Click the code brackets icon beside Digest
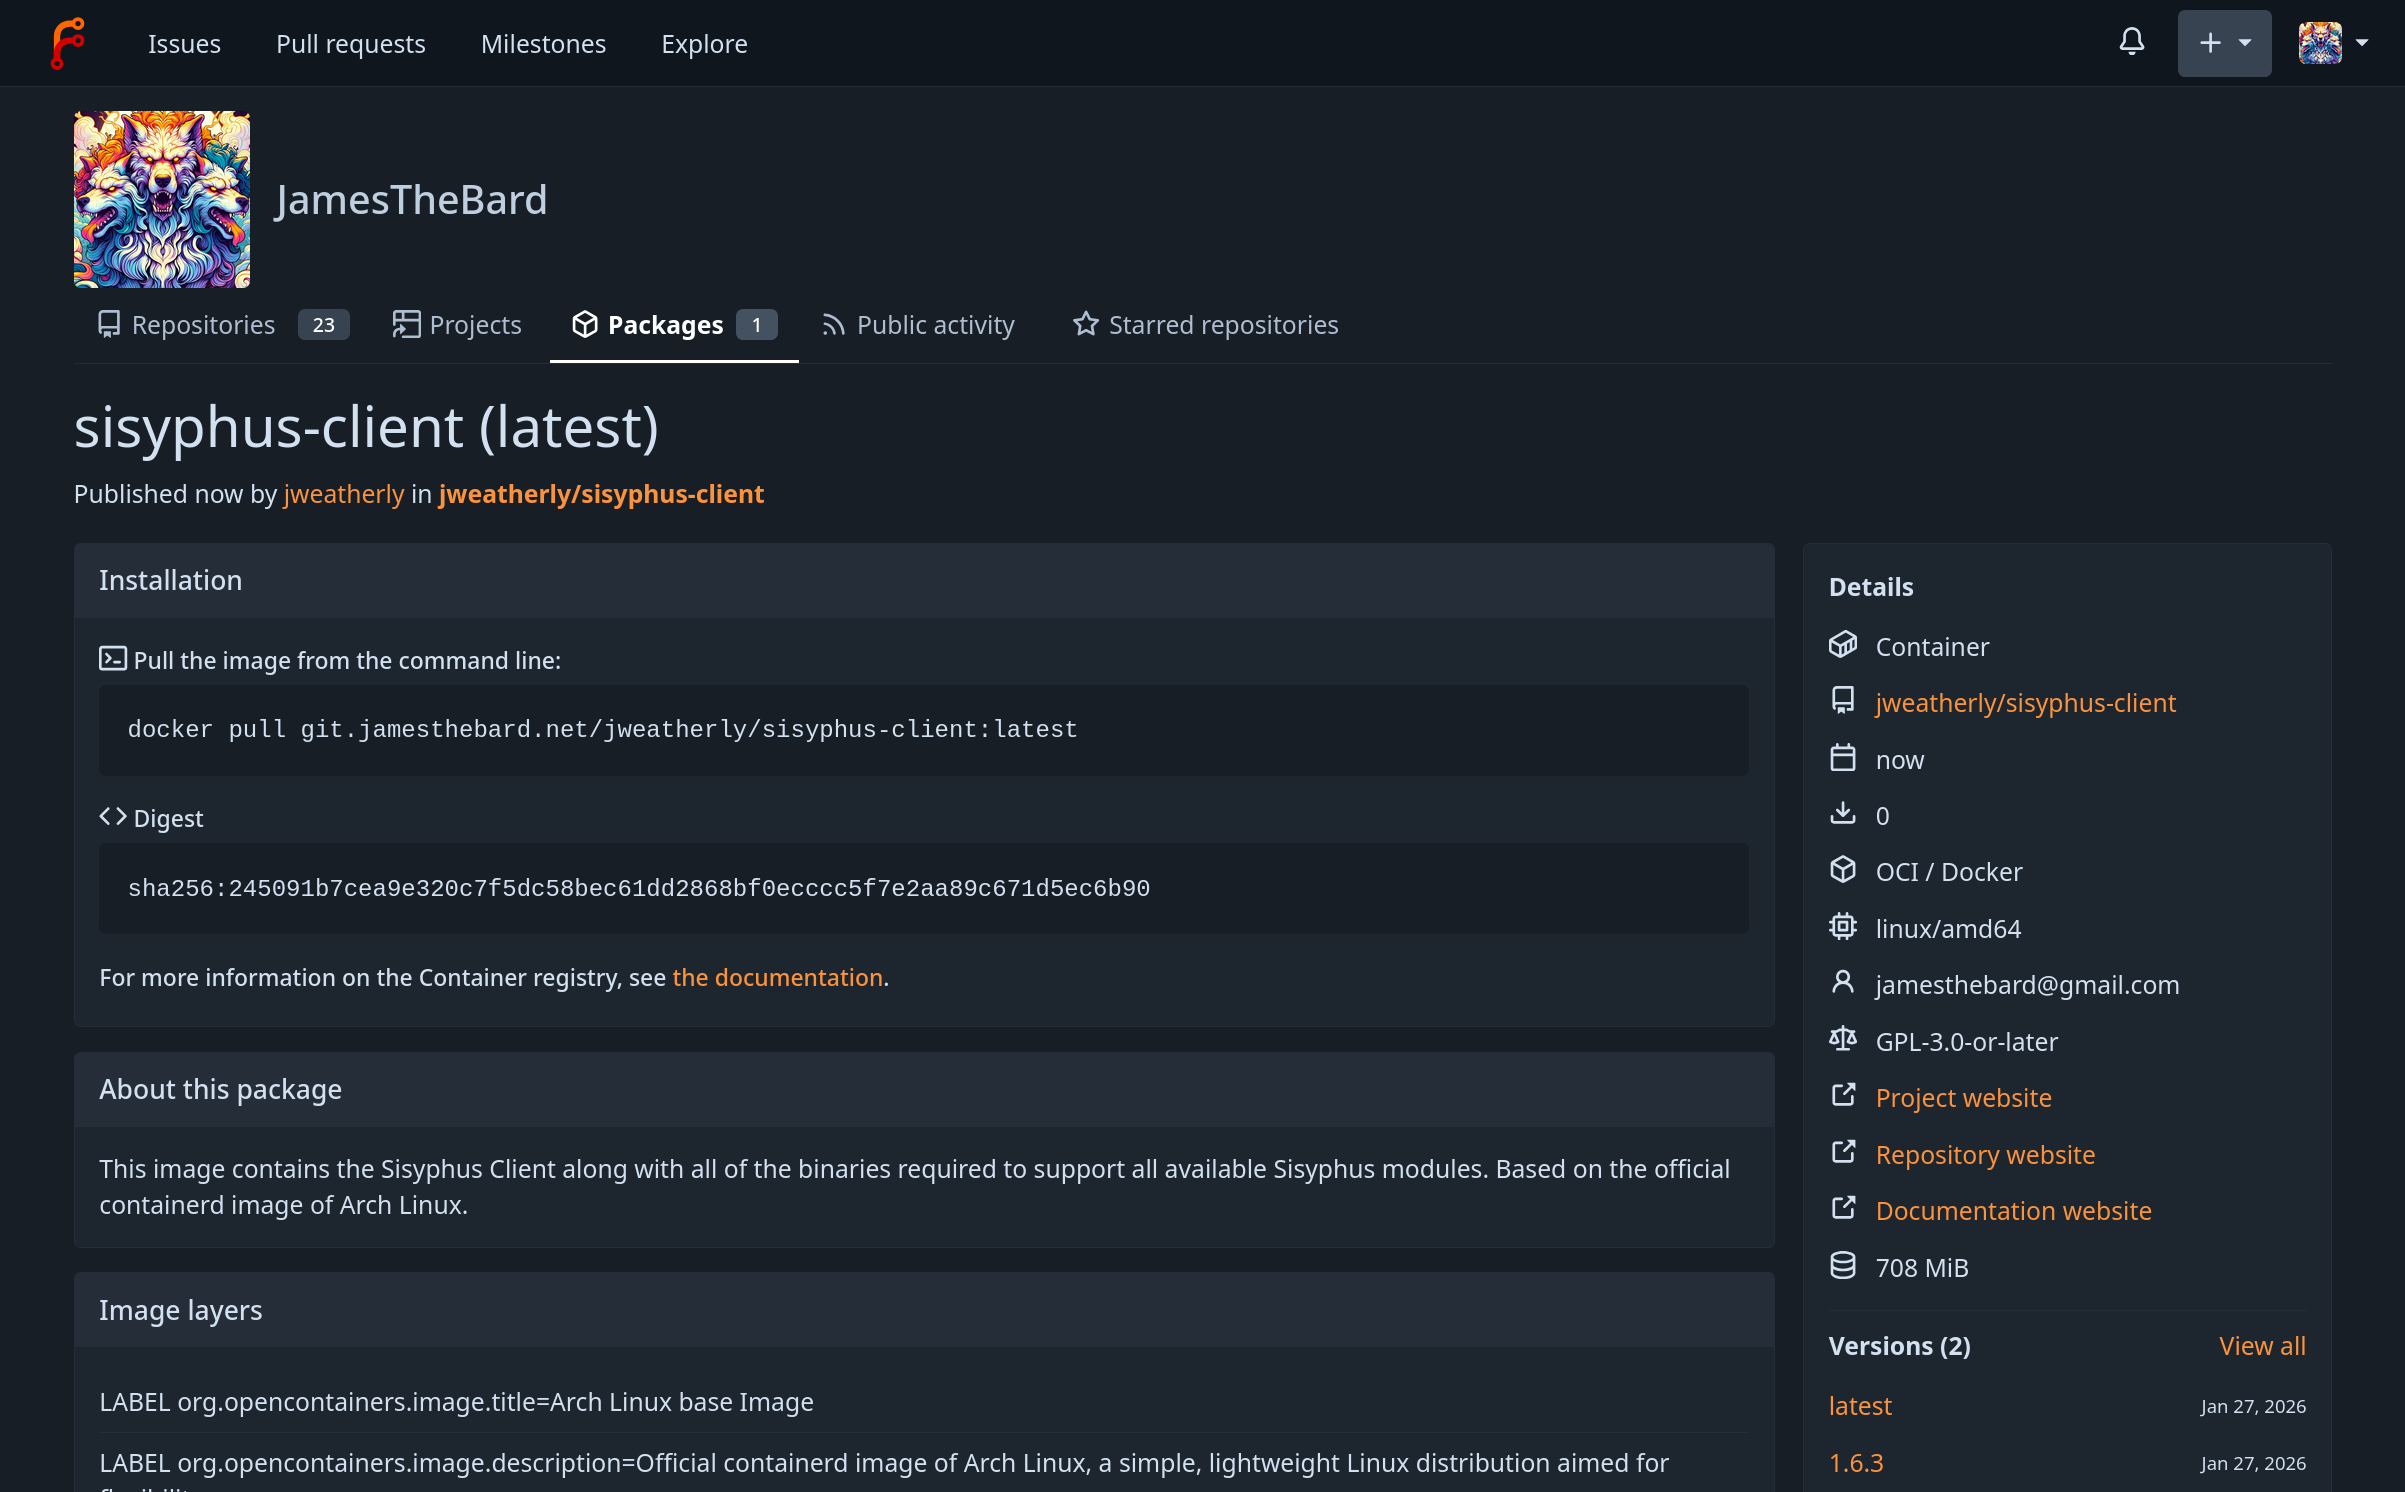Screen dimensions: 2405x1492 click(x=112, y=817)
